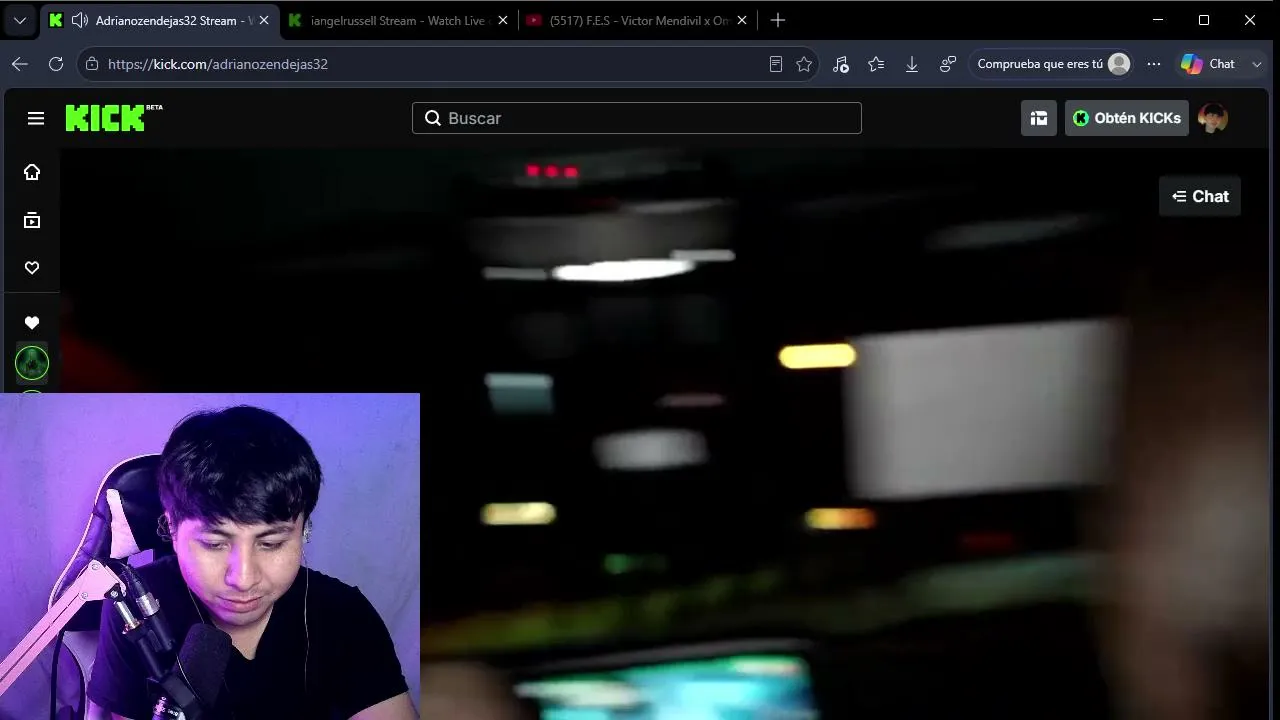Go to the Kick home logo
Screen dimensions: 1280x720
pyautogui.click(x=113, y=117)
